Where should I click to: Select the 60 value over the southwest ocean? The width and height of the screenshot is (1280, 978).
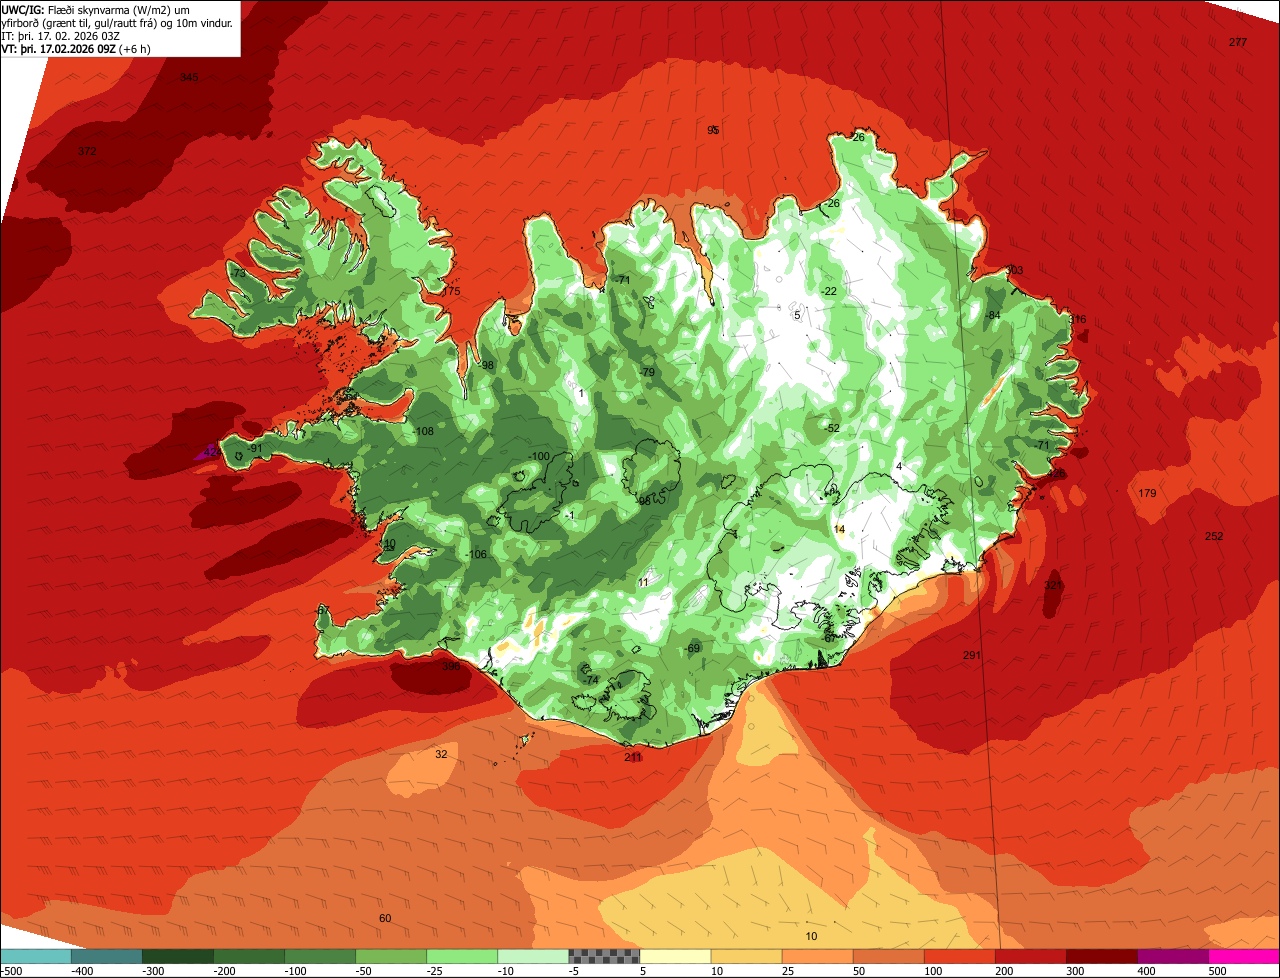[385, 918]
